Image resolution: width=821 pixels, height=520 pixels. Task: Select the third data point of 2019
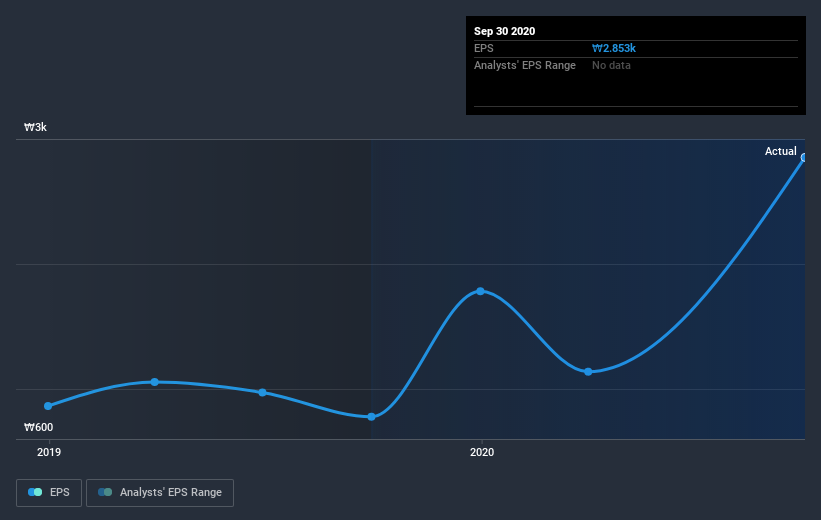262,392
